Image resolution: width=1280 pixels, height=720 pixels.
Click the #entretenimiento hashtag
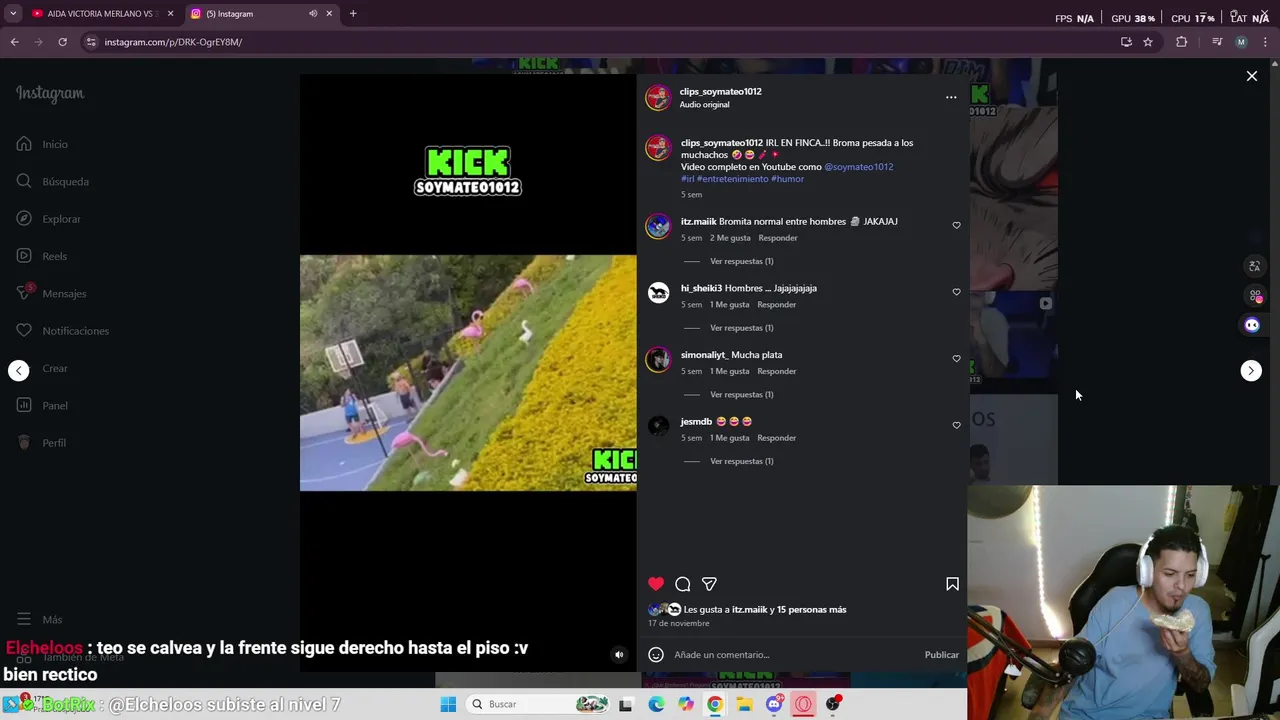click(x=732, y=179)
